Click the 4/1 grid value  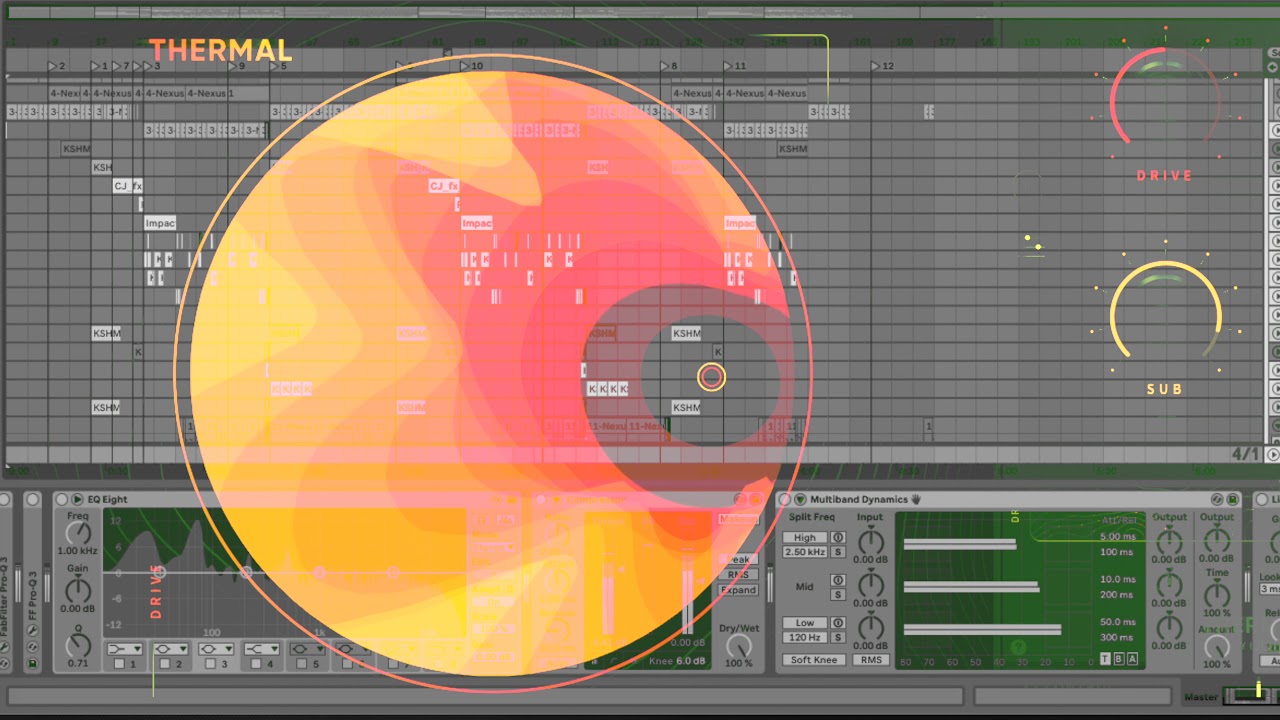click(1246, 454)
